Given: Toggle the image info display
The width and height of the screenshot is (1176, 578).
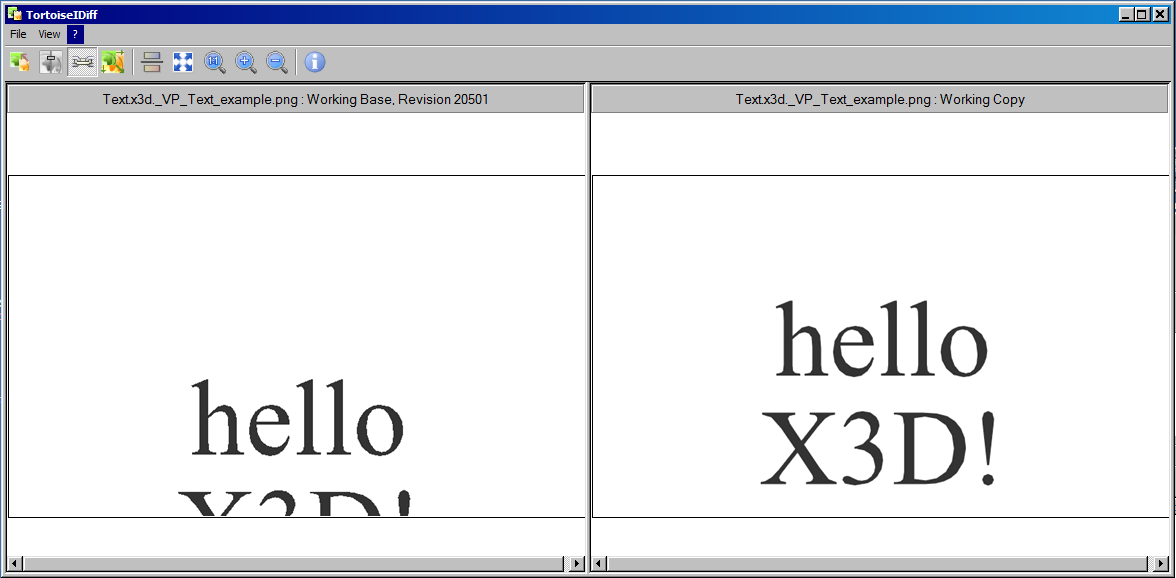Looking at the screenshot, I should [315, 62].
